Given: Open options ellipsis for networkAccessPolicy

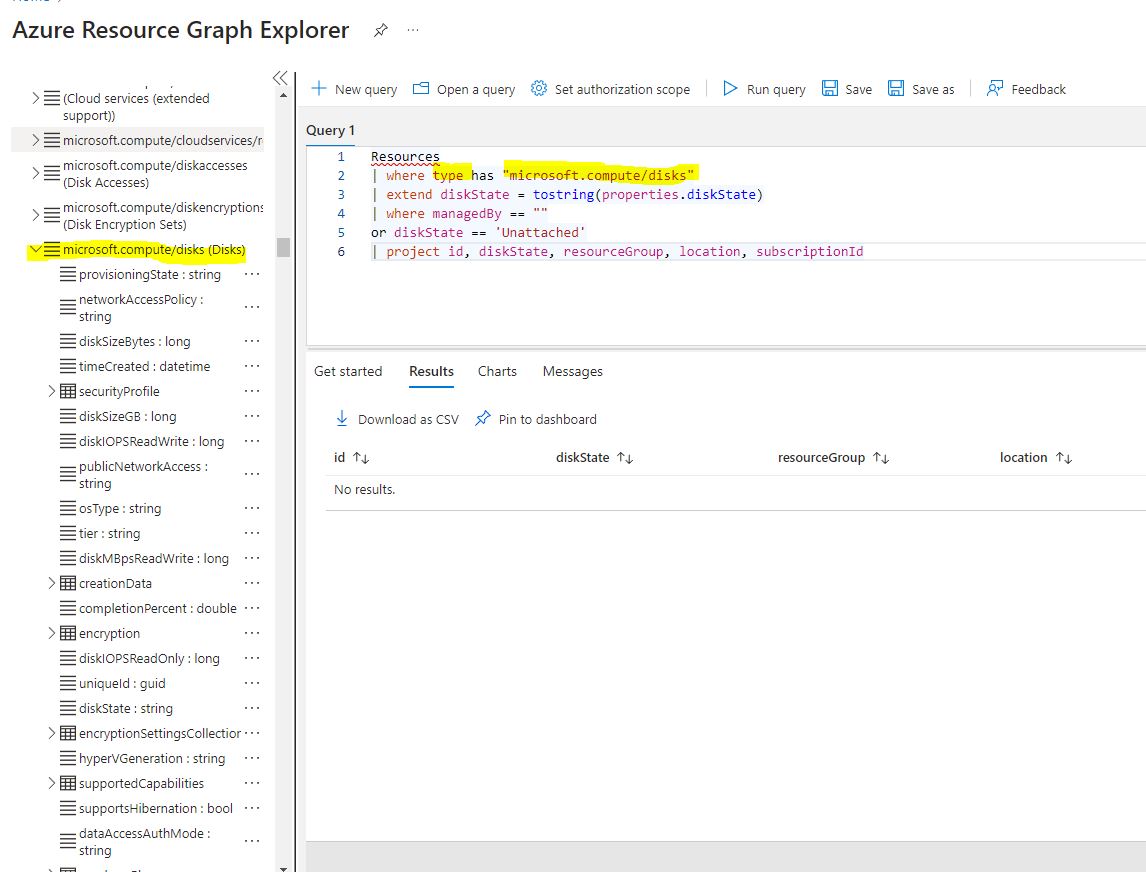Looking at the screenshot, I should click(x=252, y=307).
